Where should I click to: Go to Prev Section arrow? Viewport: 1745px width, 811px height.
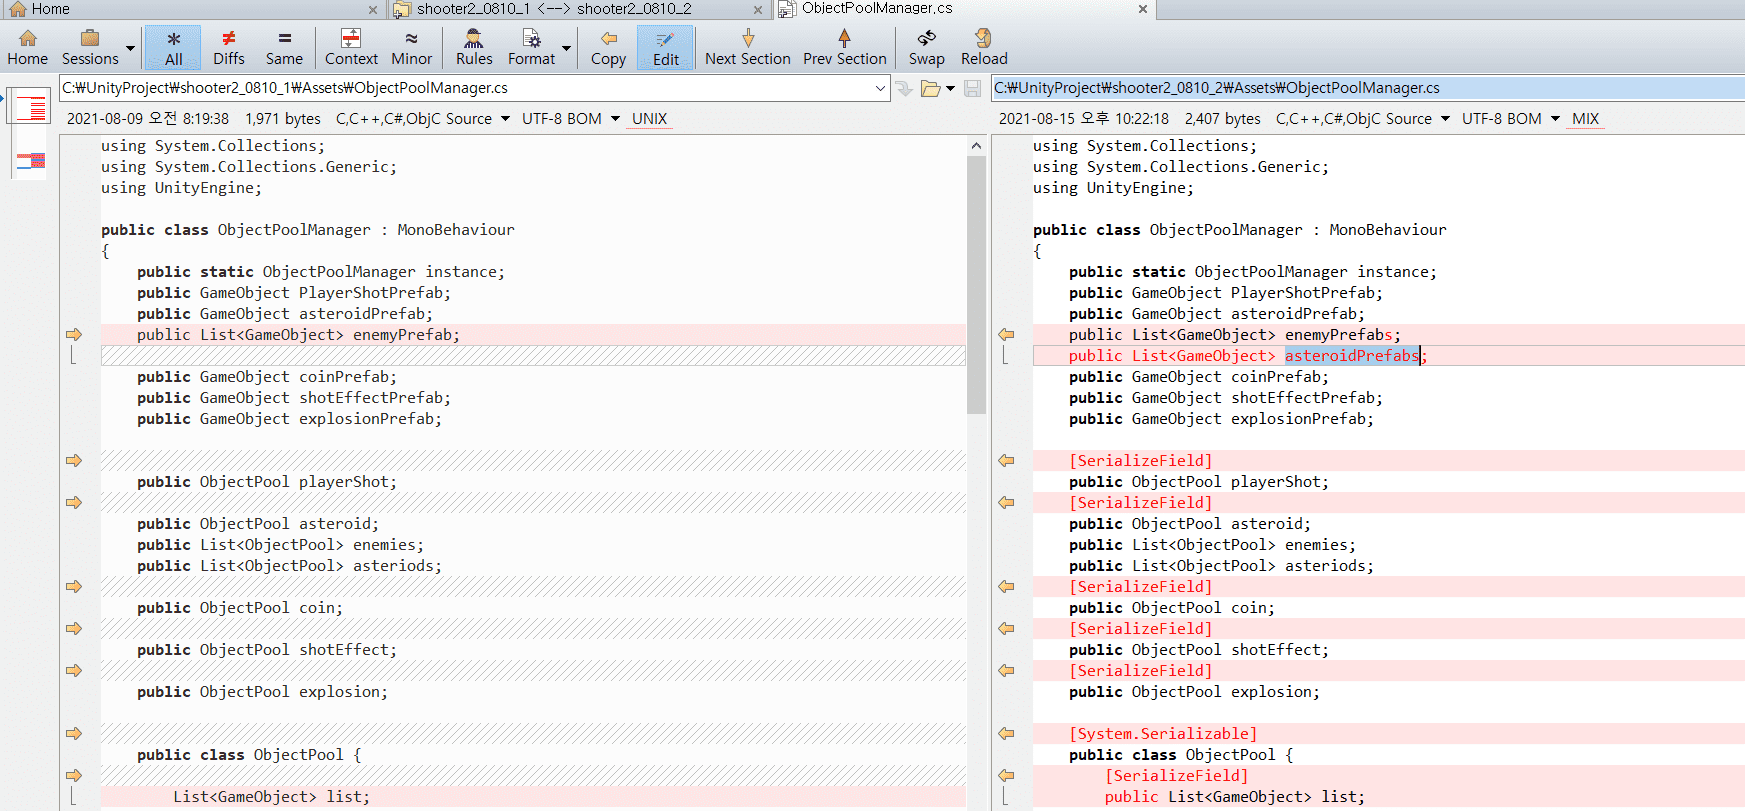click(844, 39)
